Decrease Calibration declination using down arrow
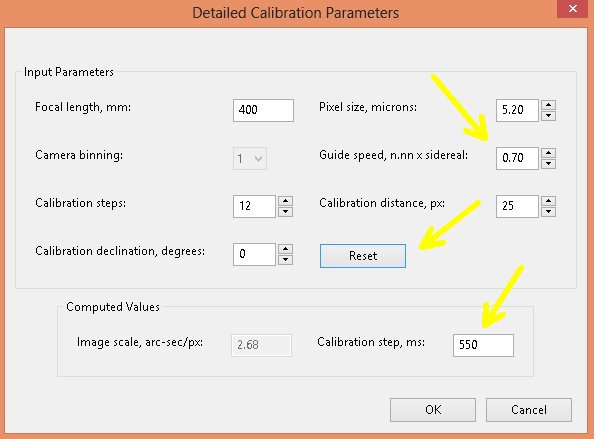 [x=286, y=260]
